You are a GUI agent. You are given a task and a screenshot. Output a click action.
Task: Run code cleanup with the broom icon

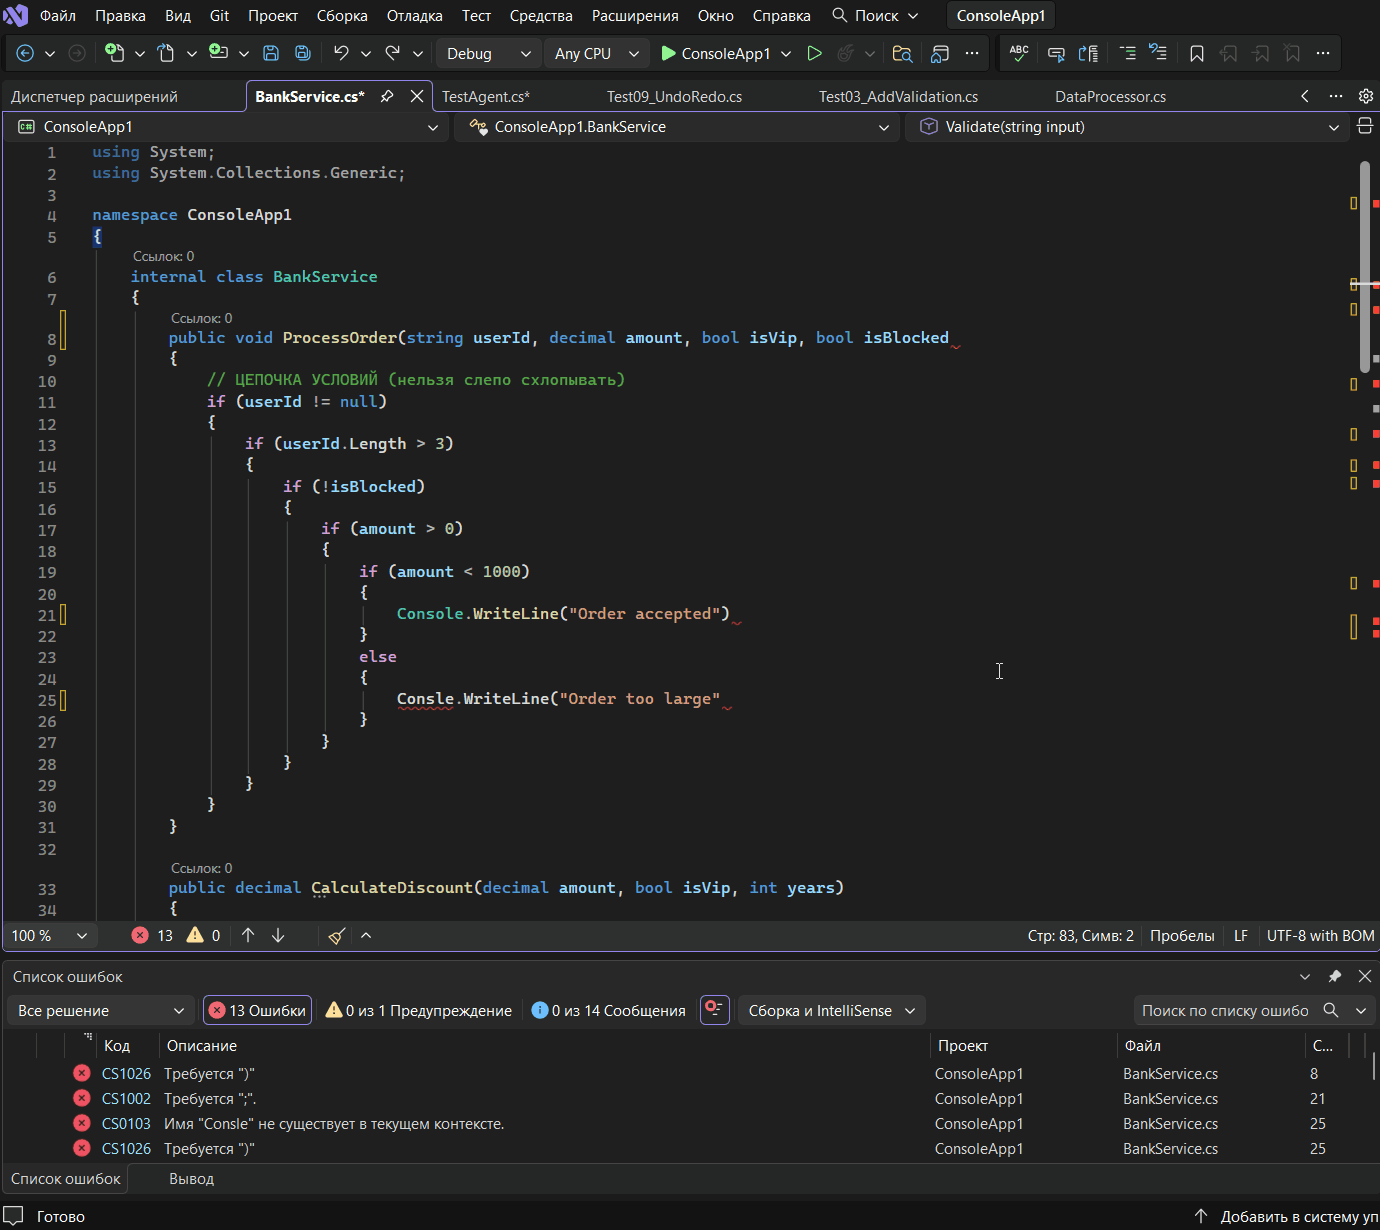pyautogui.click(x=337, y=935)
